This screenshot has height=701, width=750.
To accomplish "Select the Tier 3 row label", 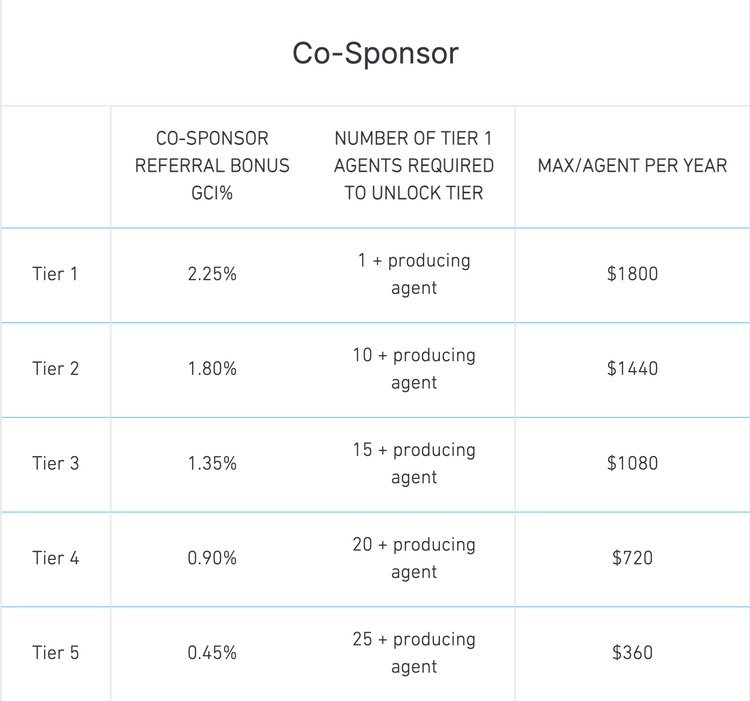I will coord(55,464).
